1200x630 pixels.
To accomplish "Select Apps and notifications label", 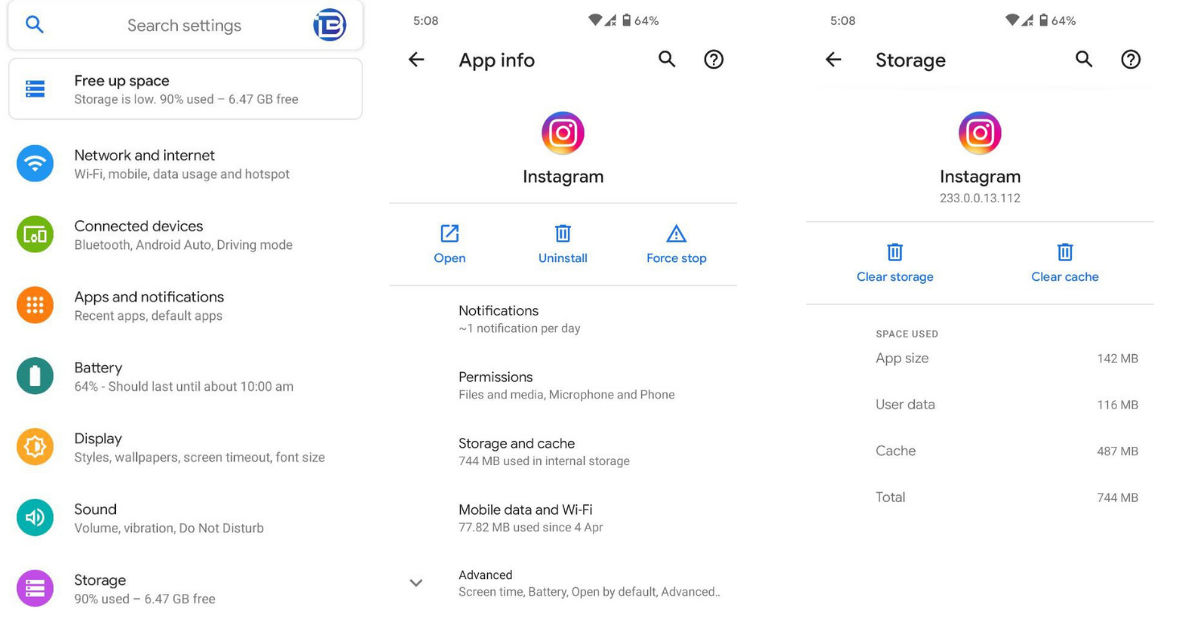I will [x=149, y=297].
